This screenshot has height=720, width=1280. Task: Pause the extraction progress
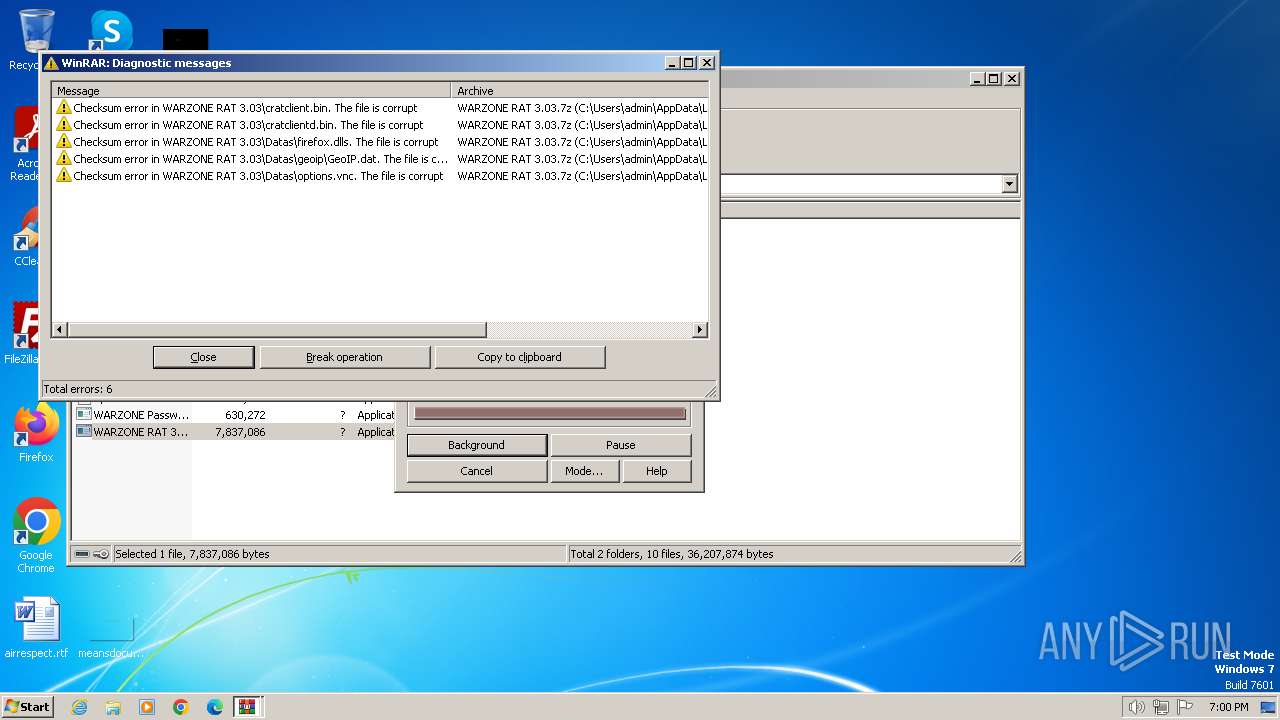pyautogui.click(x=620, y=445)
